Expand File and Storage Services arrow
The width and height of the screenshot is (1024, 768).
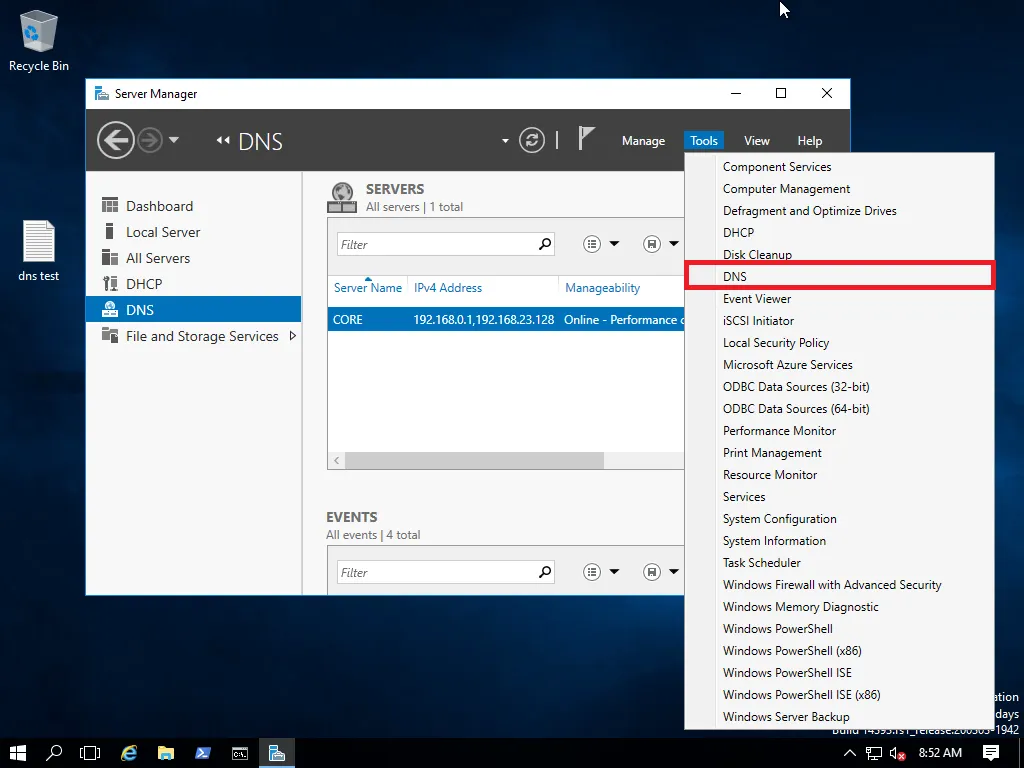coord(293,336)
